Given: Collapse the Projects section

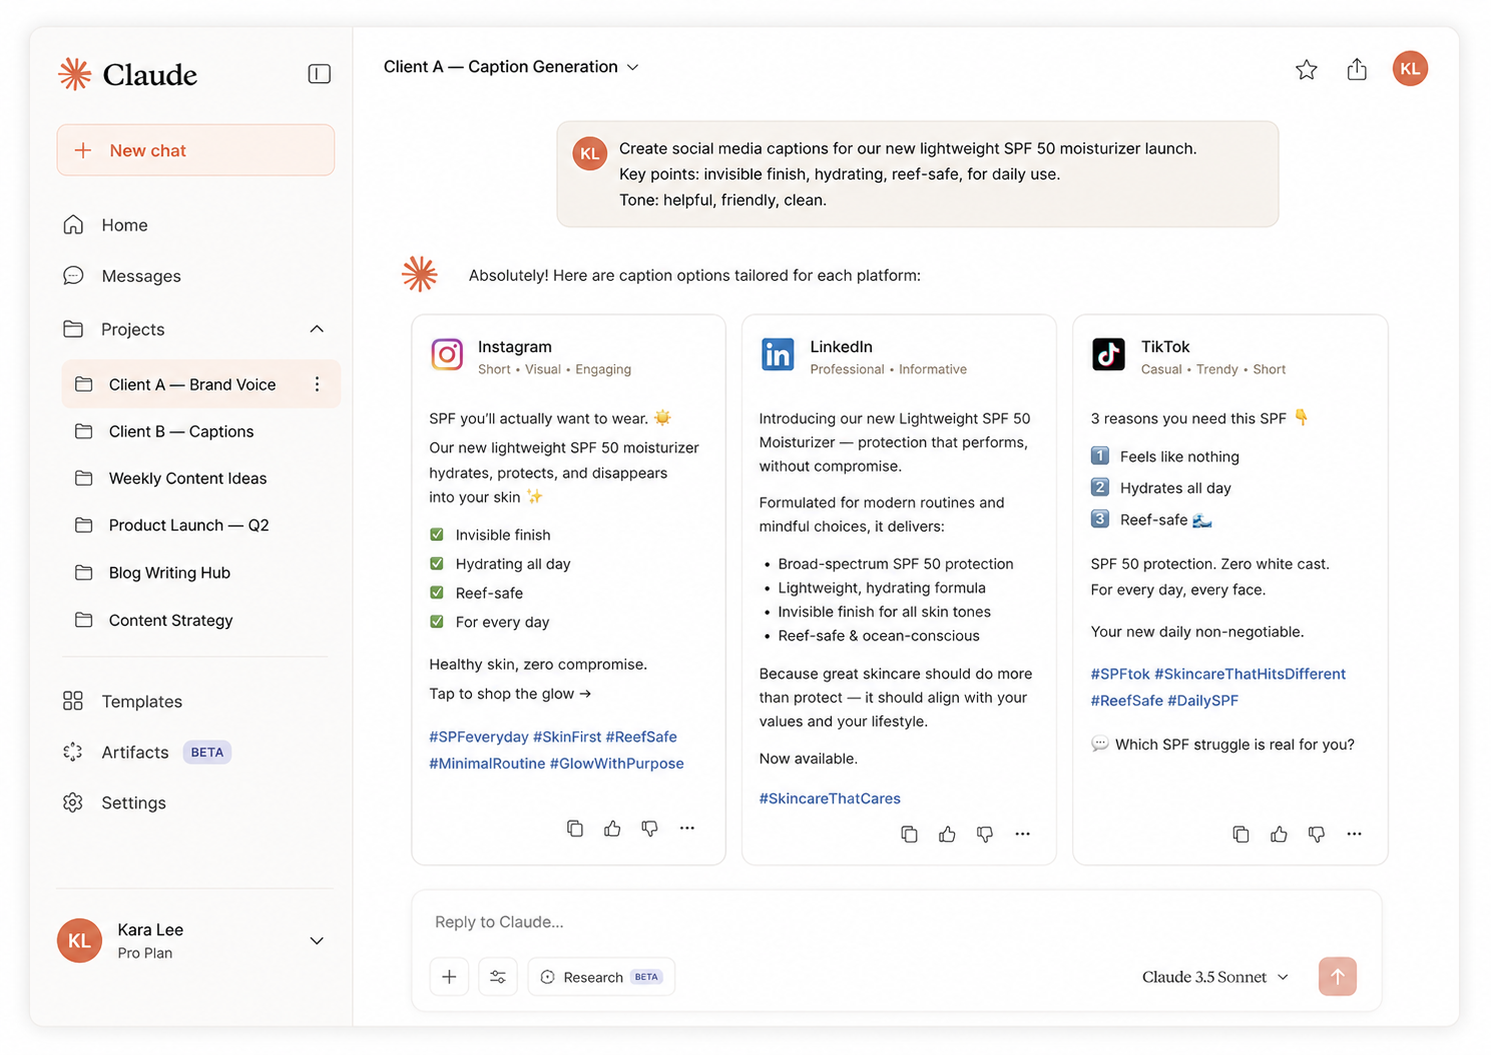Looking at the screenshot, I should (x=317, y=329).
